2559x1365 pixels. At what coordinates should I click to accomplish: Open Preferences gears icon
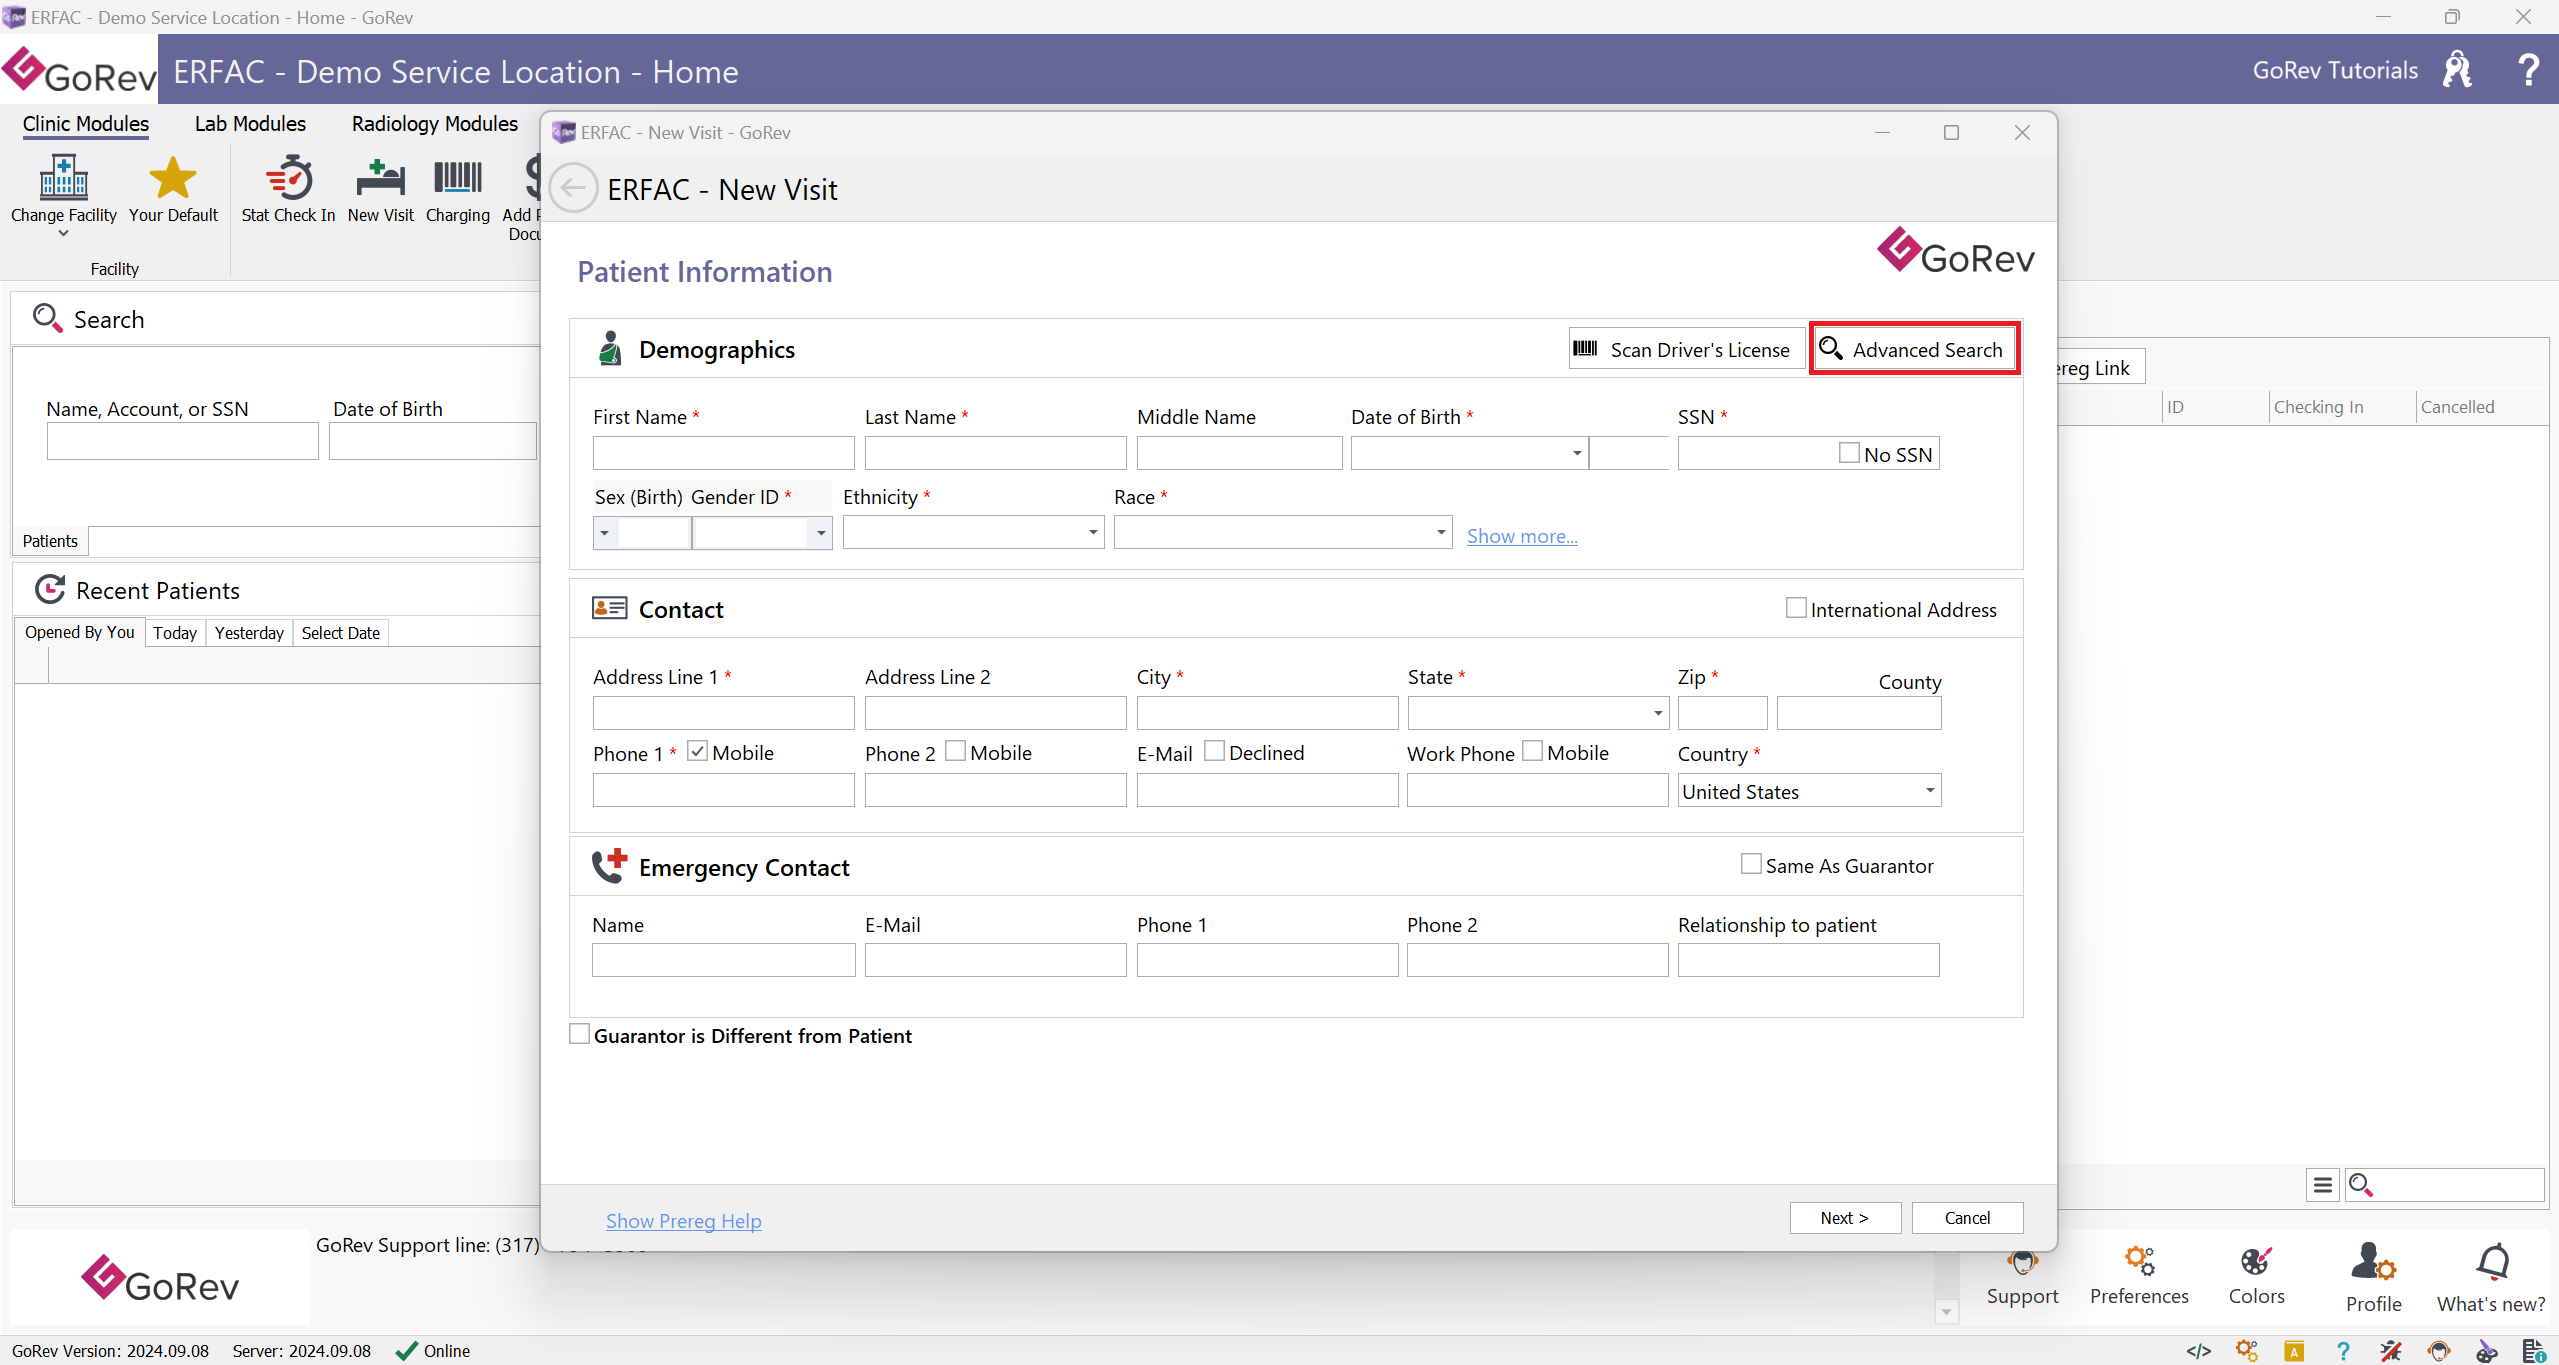point(2139,1262)
